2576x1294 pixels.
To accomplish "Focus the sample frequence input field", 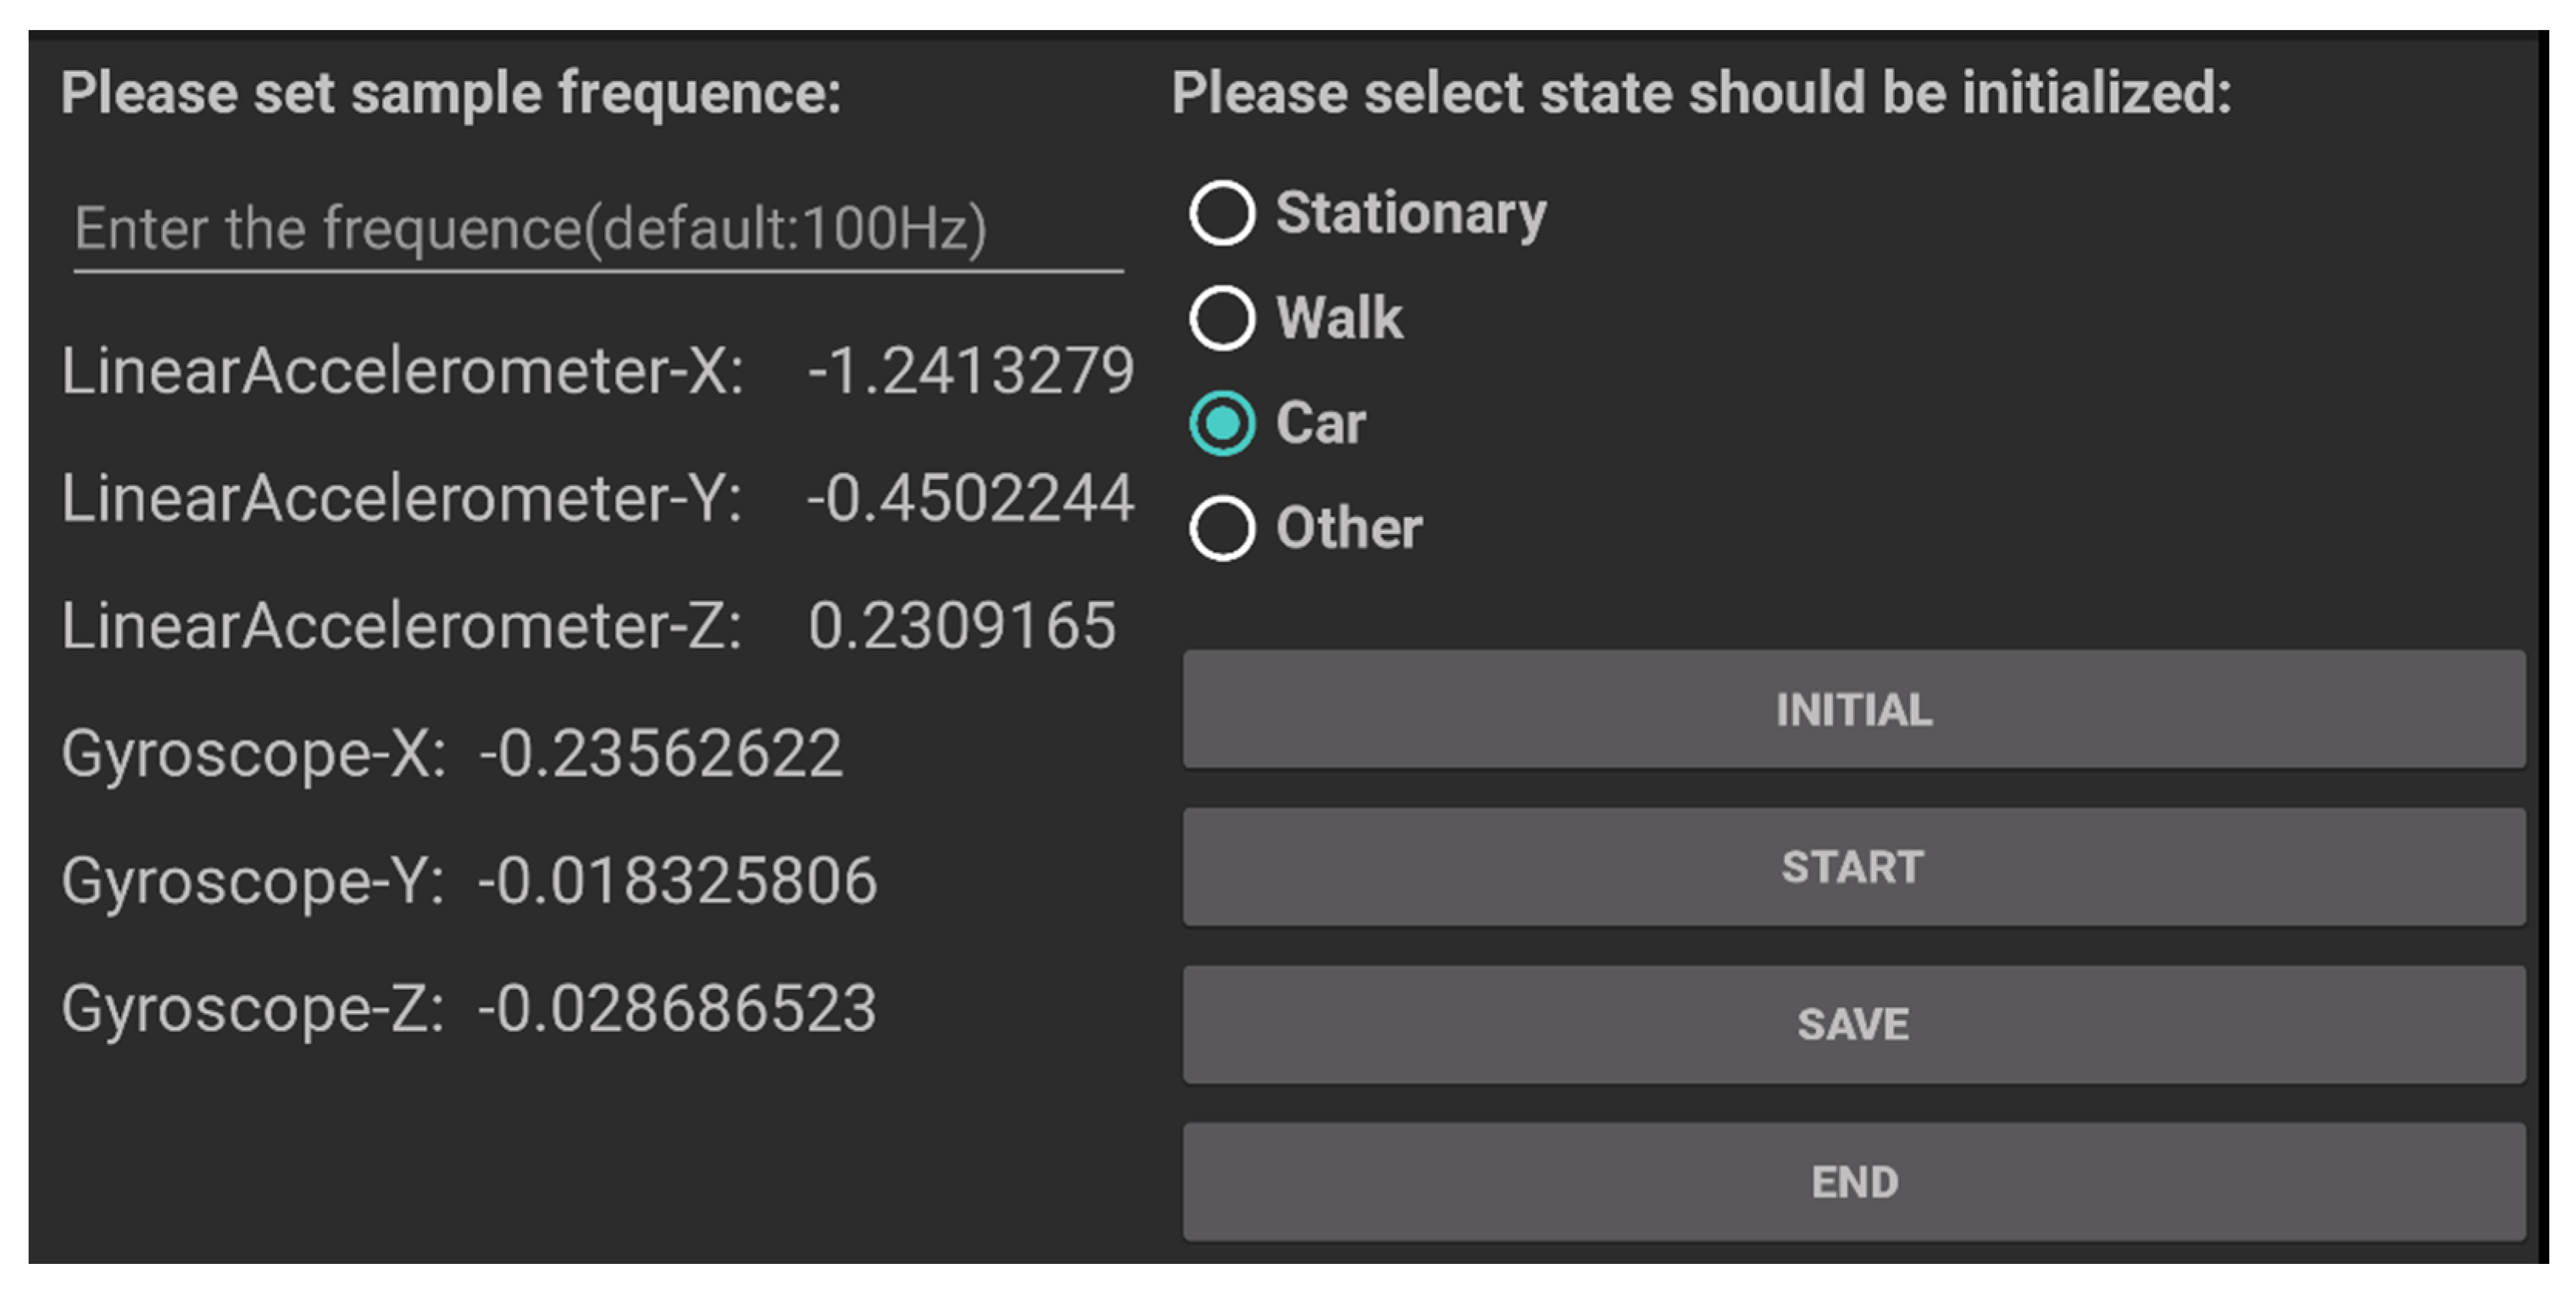I will point(597,229).
